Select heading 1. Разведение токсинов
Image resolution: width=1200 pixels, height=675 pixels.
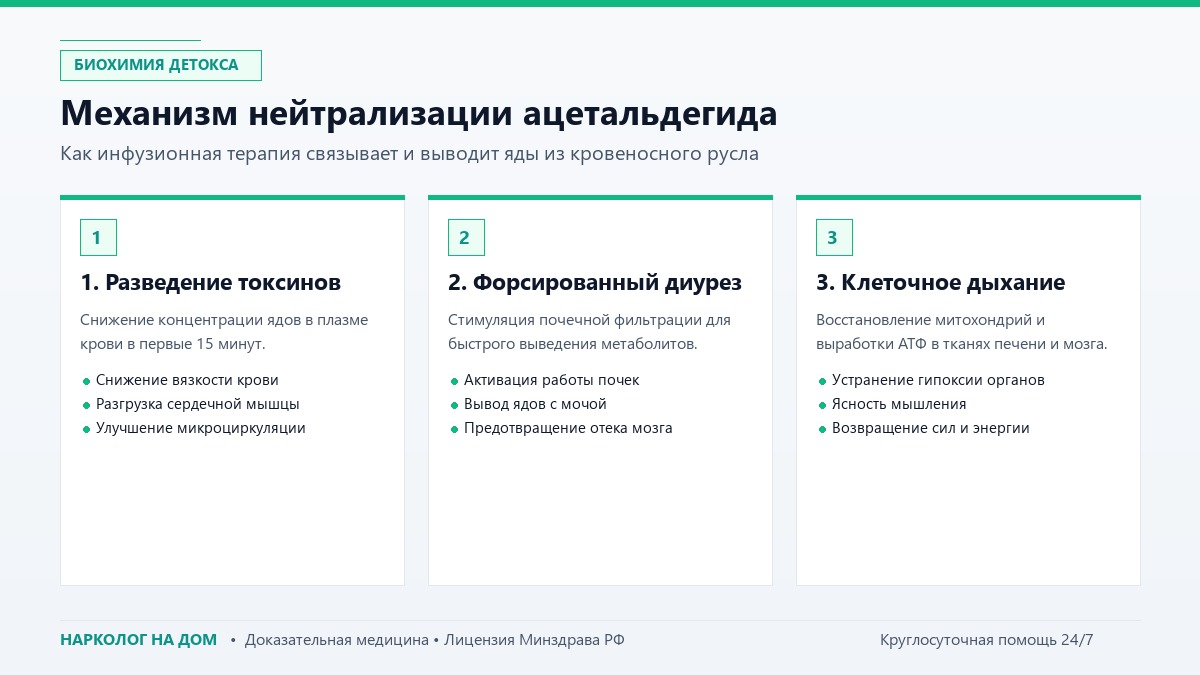211,283
